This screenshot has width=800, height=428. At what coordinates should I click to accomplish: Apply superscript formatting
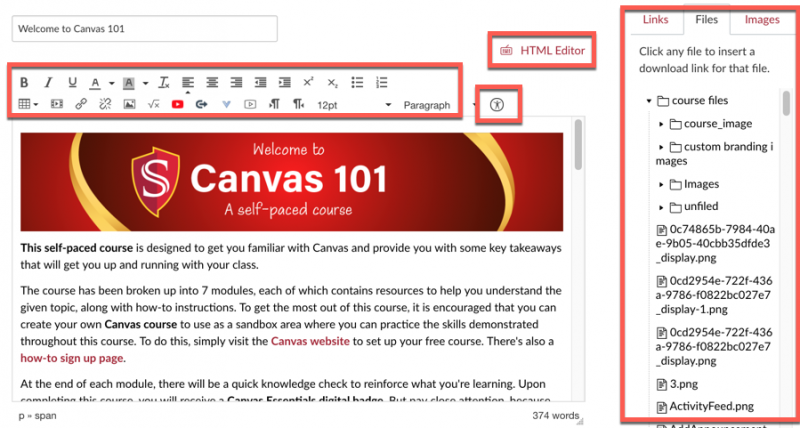click(308, 83)
